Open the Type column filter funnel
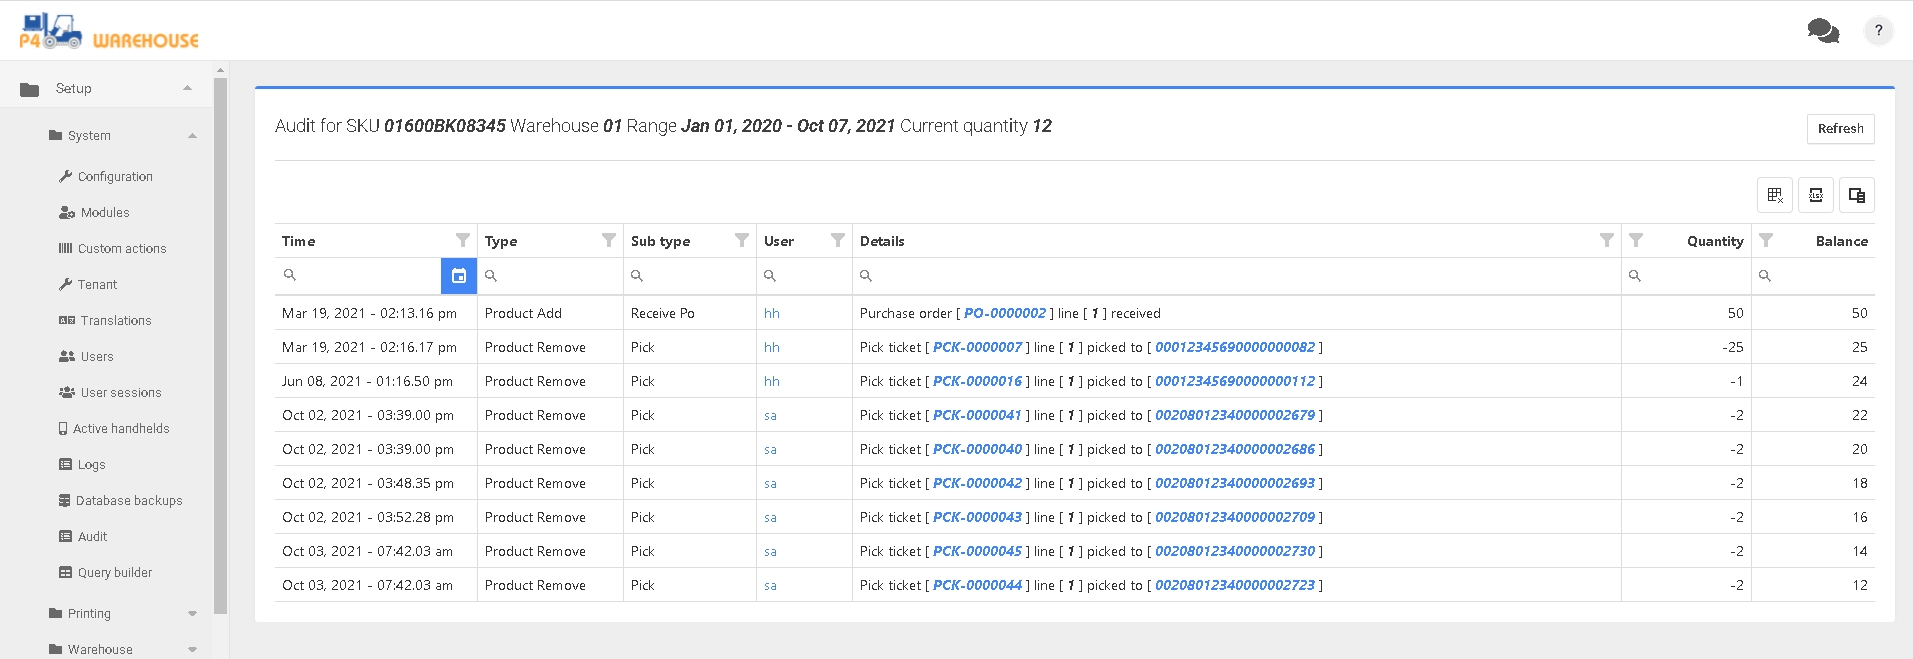Screen dimensions: 1913x659 coord(608,240)
